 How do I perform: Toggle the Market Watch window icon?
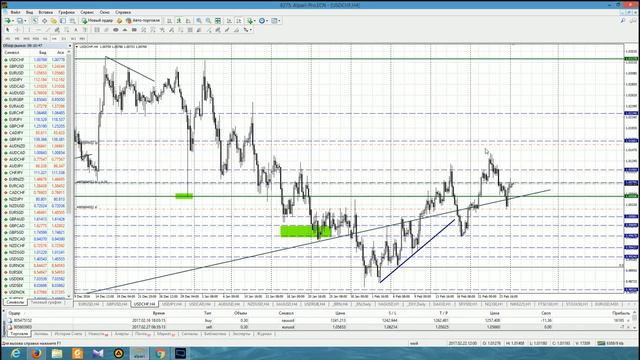35,20
